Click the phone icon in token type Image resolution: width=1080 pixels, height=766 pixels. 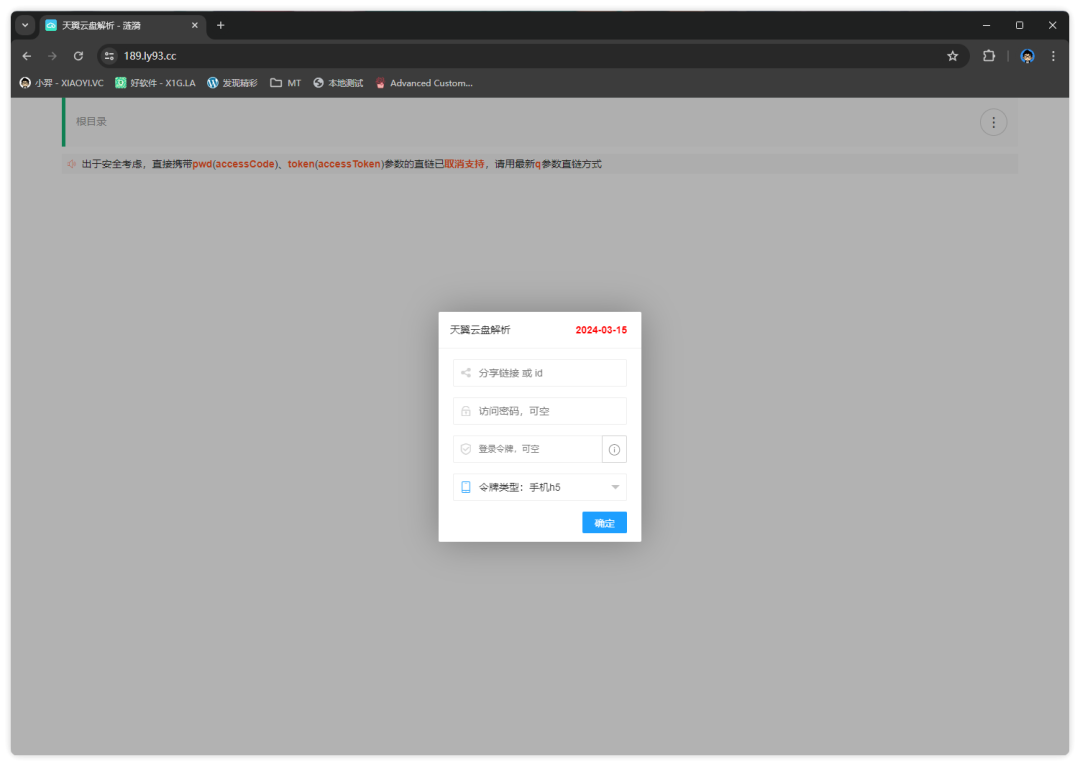tap(466, 487)
